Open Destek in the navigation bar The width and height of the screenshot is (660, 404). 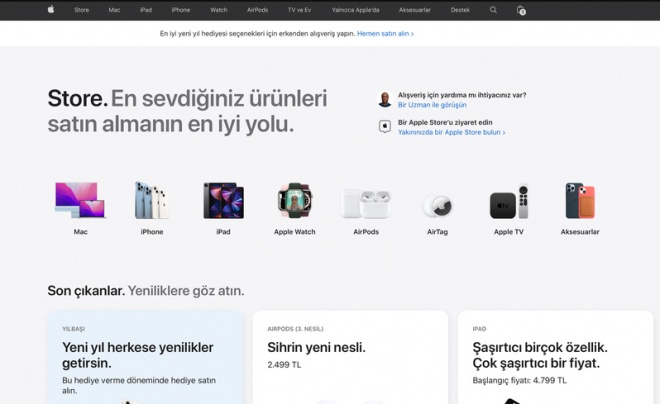pos(460,10)
